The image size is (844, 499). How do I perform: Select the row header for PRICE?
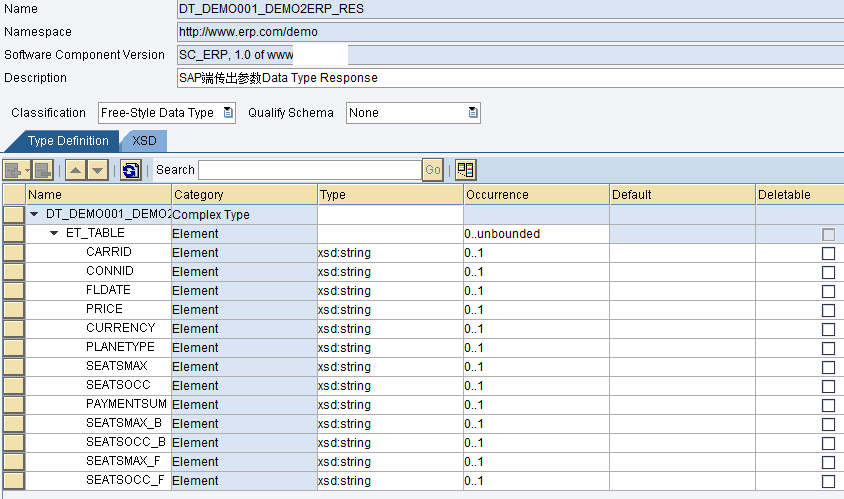pyautogui.click(x=13, y=310)
